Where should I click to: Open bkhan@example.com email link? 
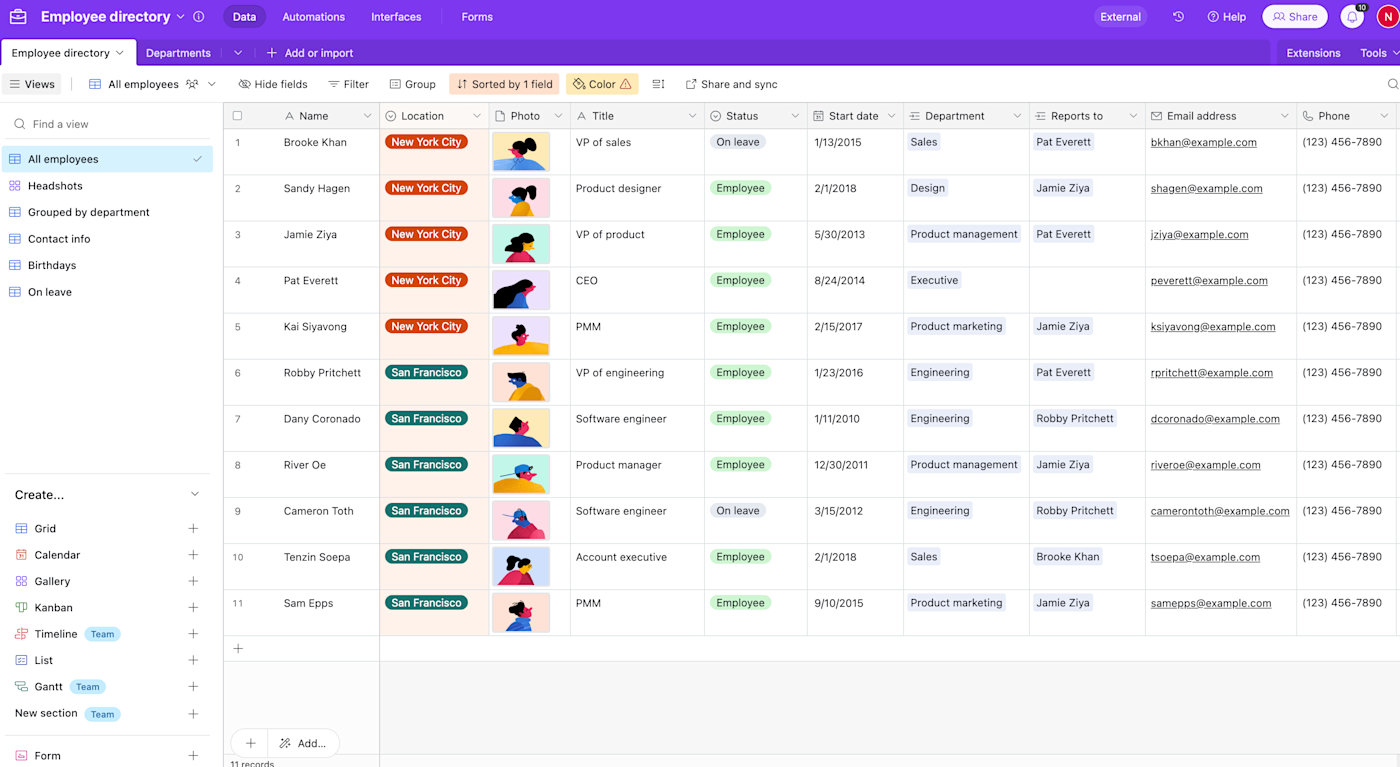click(1204, 142)
